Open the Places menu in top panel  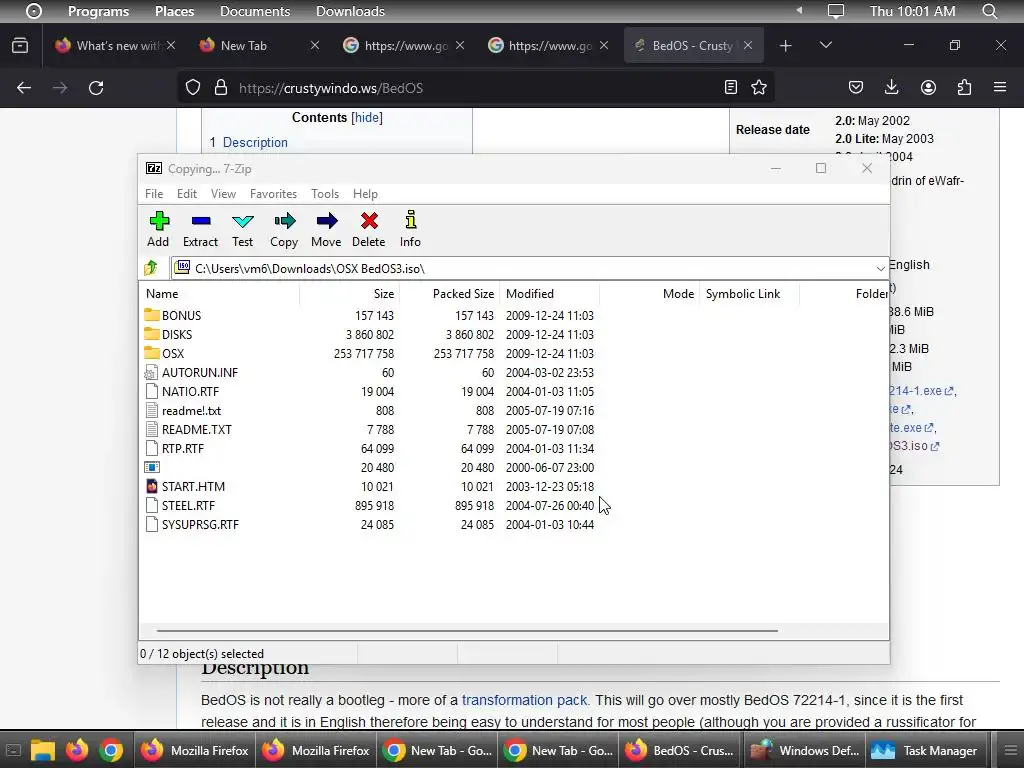click(x=174, y=11)
